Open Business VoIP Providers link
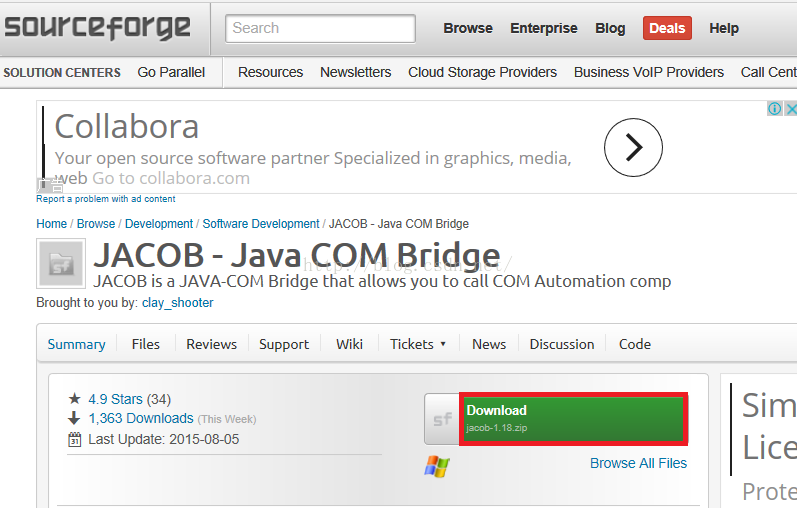 click(649, 72)
